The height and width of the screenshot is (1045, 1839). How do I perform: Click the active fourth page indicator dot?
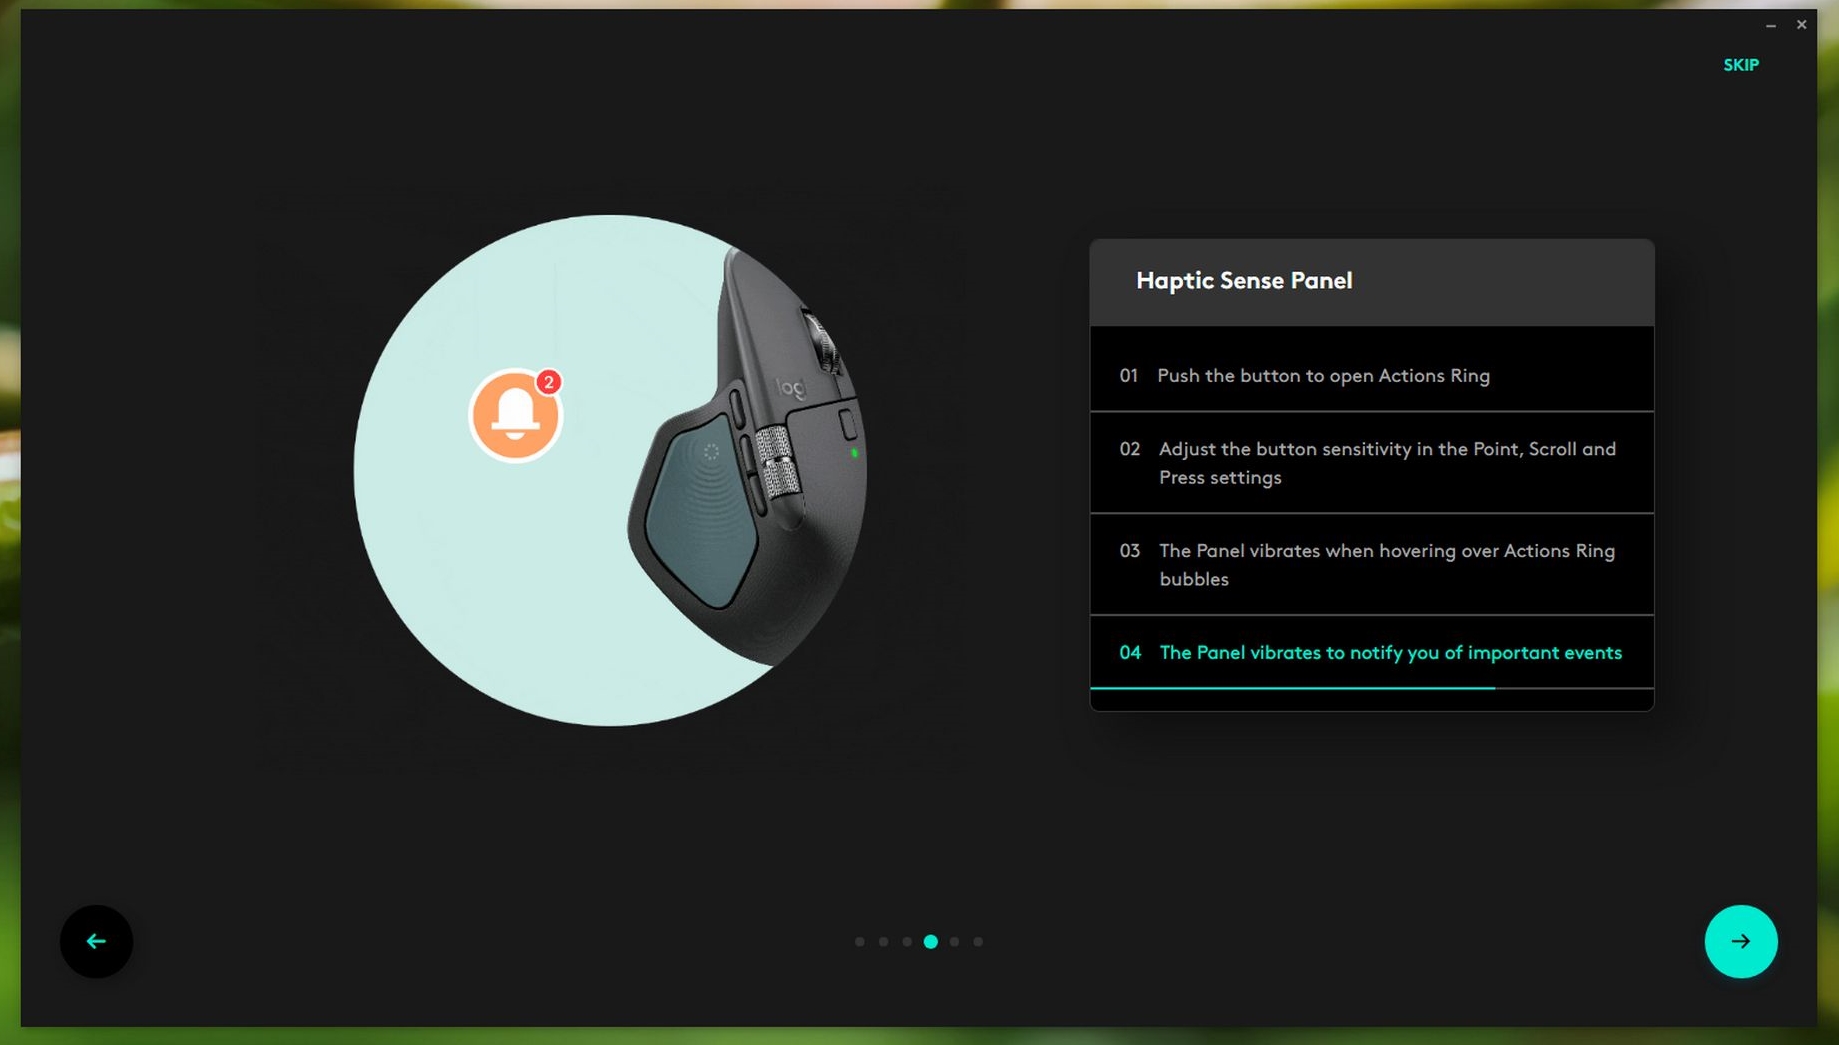931,941
